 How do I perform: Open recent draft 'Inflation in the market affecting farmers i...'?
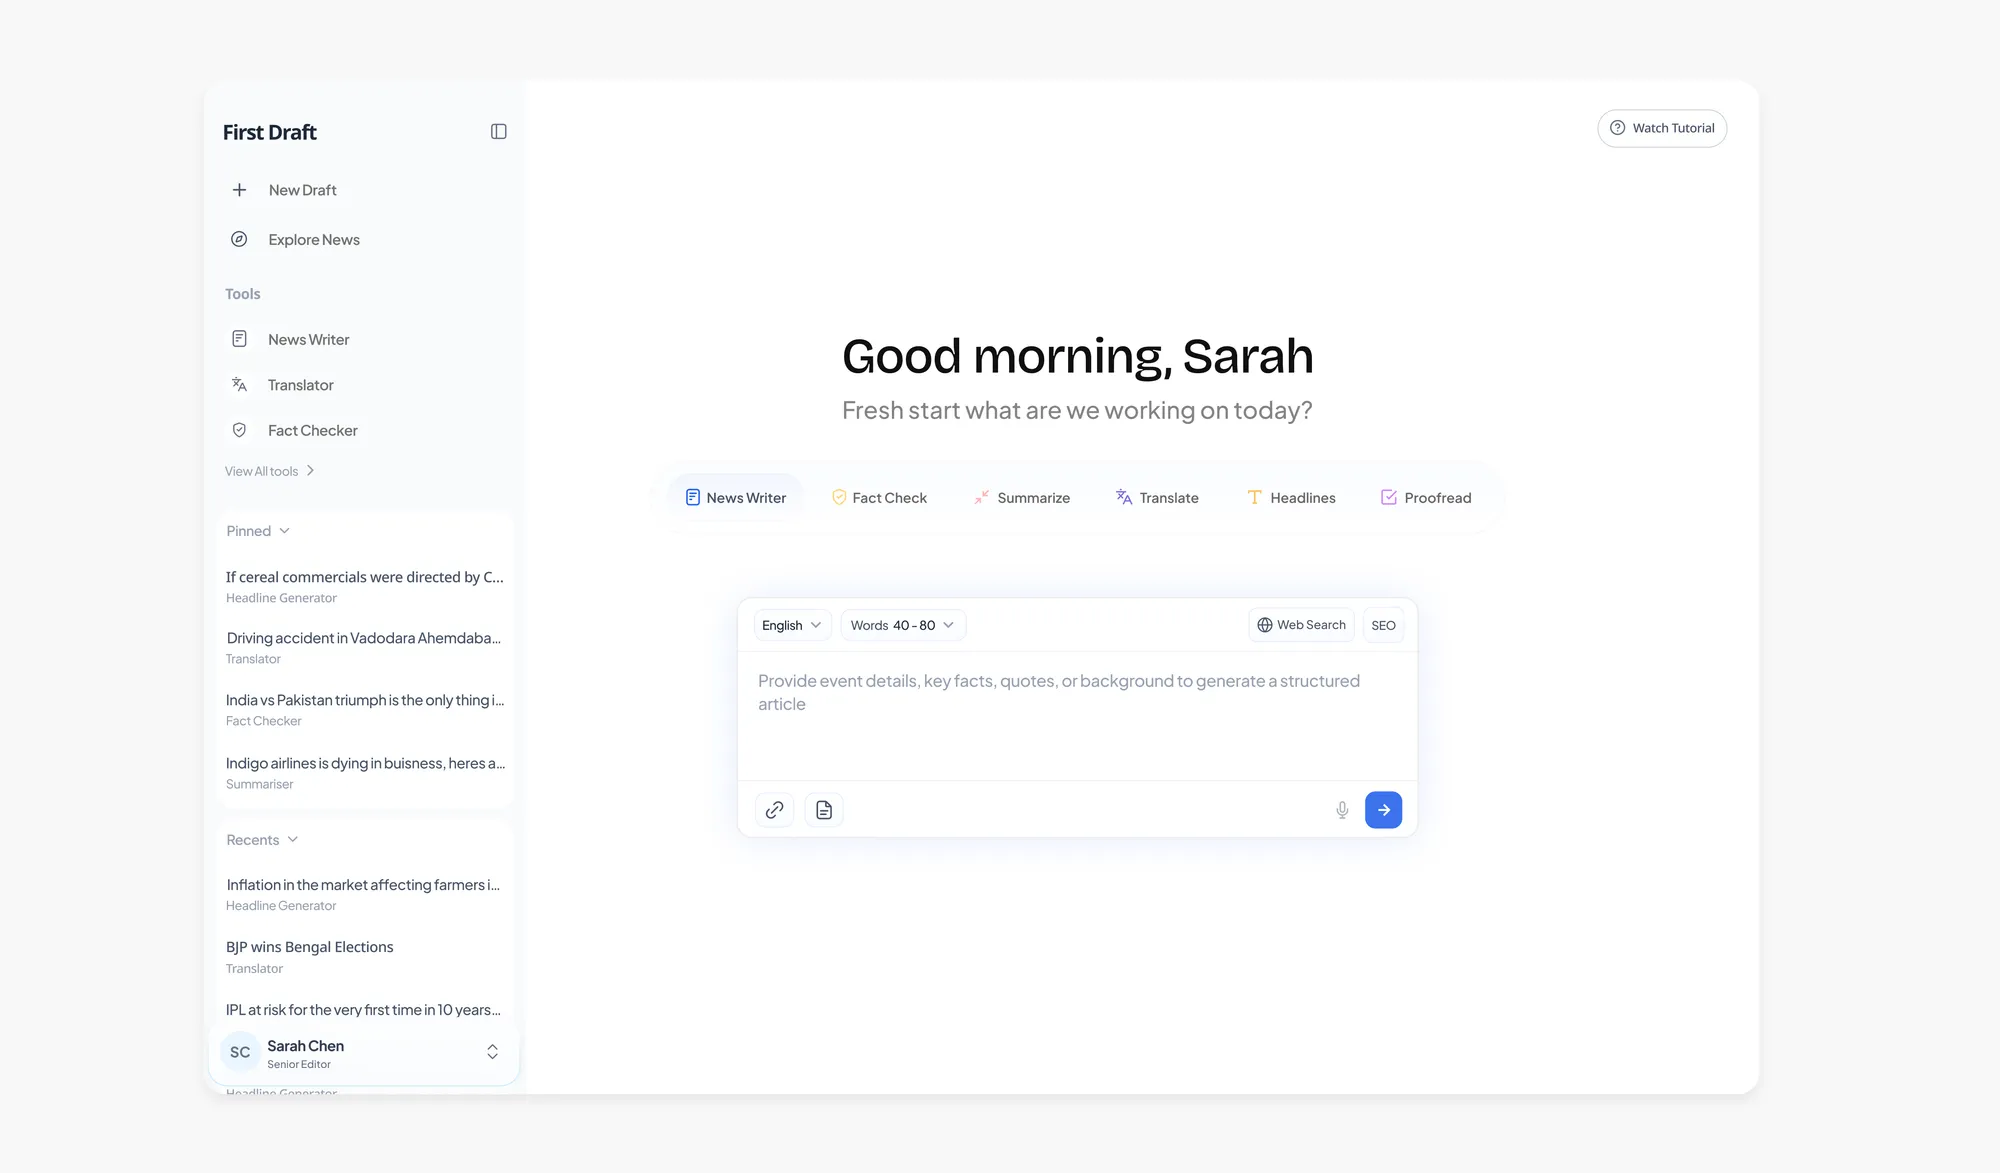[365, 895]
